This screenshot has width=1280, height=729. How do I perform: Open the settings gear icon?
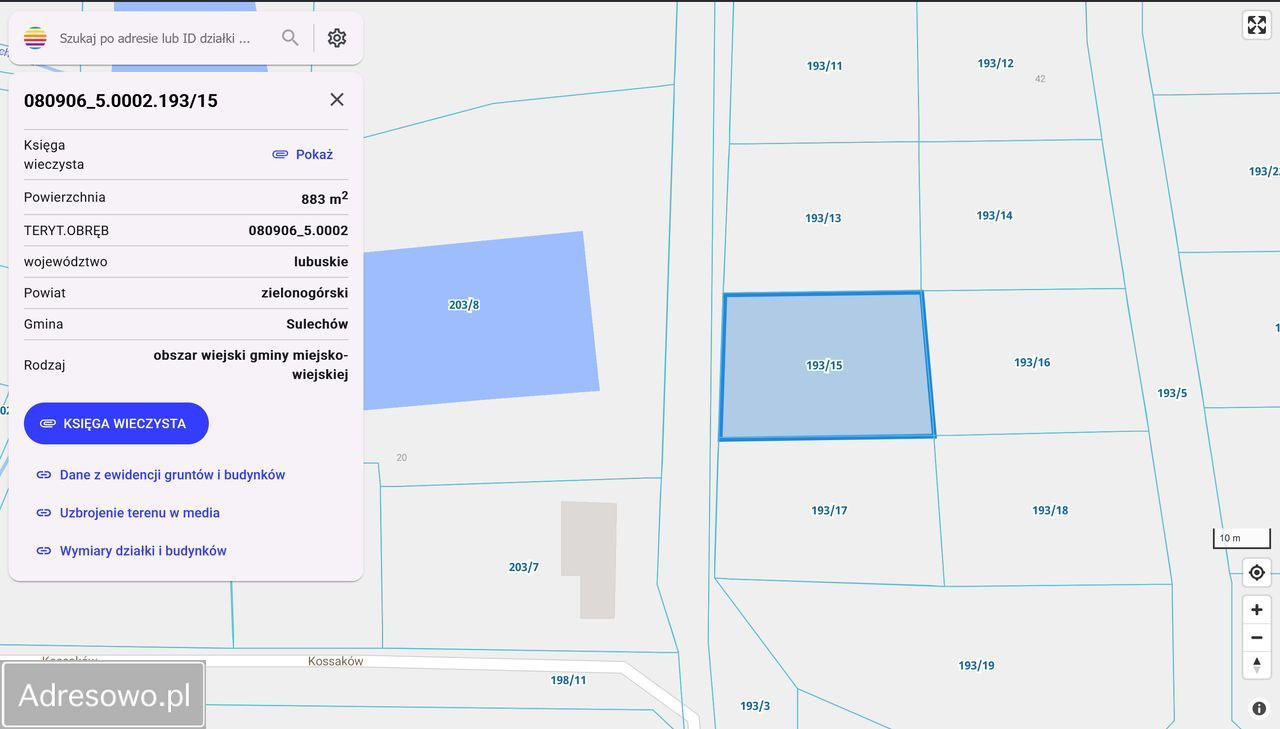click(337, 38)
